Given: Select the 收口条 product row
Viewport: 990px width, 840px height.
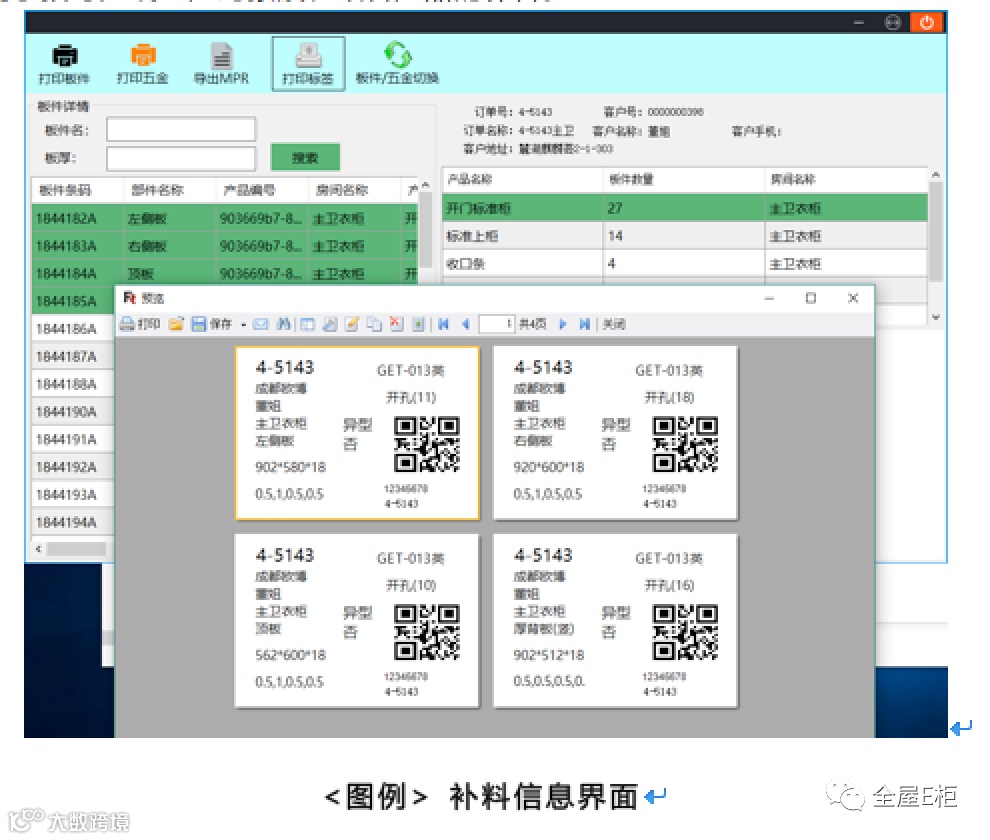Looking at the screenshot, I should (x=685, y=263).
